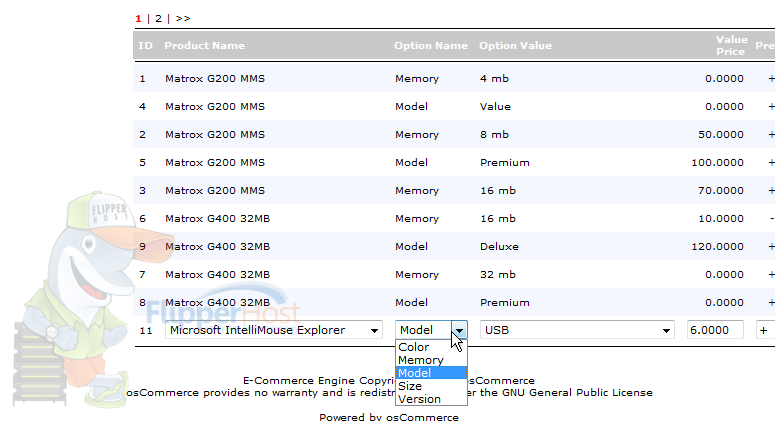Click the Product Name column header
Viewport: 776px width, 422px height.
coord(204,46)
